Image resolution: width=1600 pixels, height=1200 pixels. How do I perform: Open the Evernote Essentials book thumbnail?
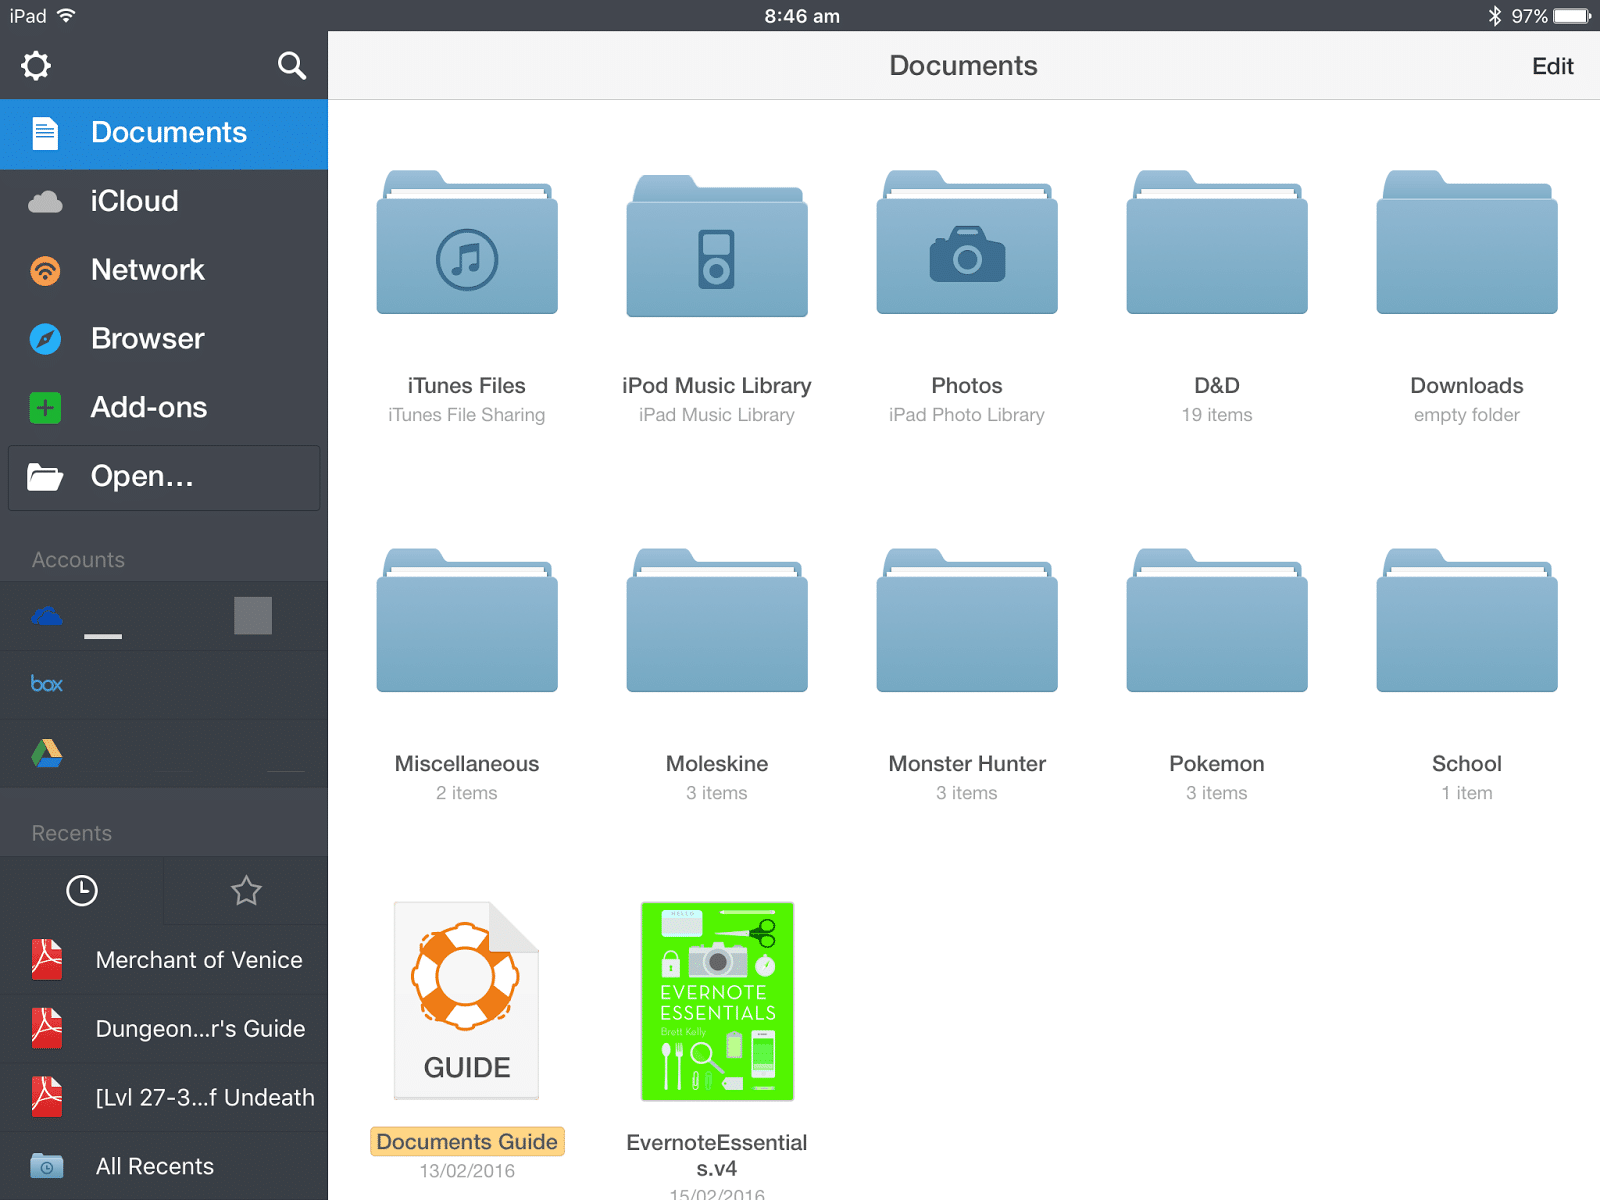pos(717,1001)
